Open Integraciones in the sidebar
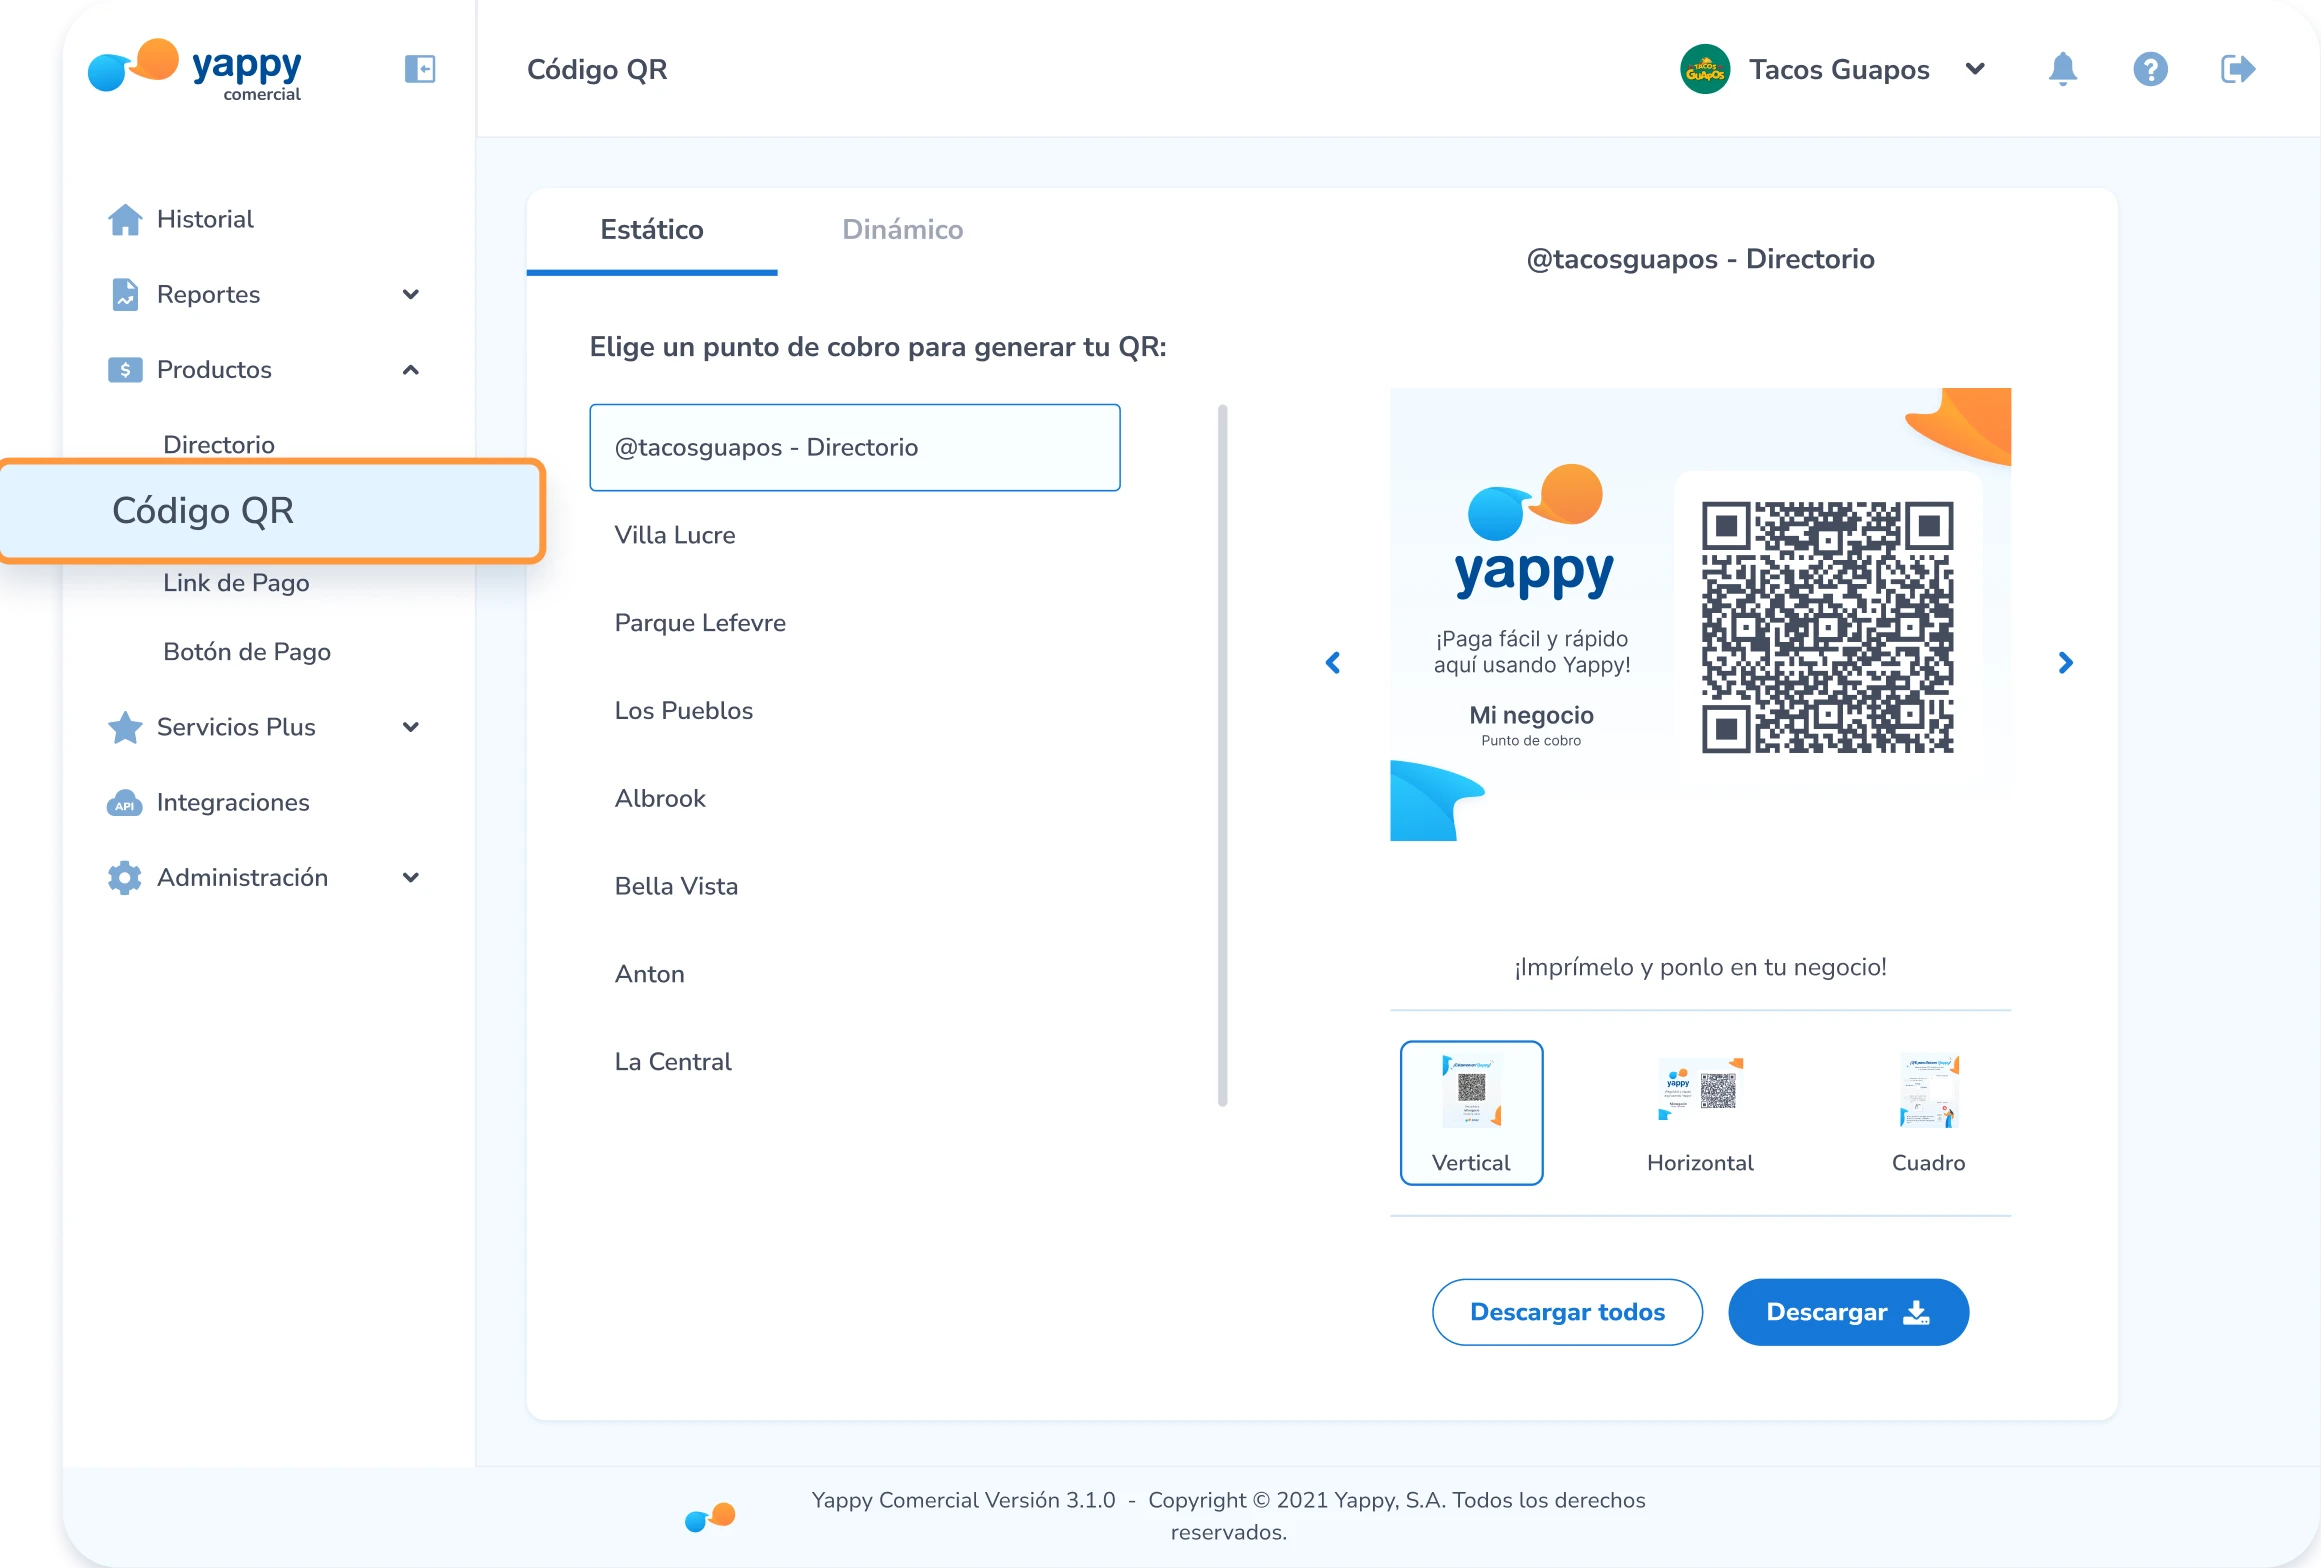This screenshot has width=2321, height=1568. (x=233, y=803)
